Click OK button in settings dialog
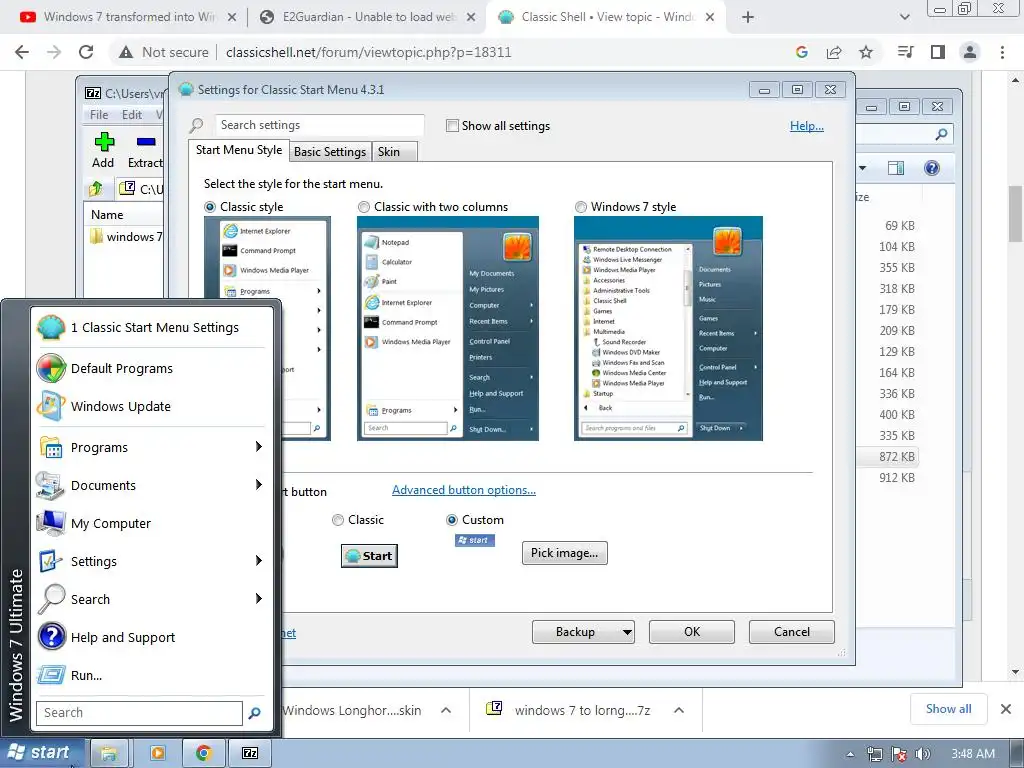The image size is (1024, 768). click(692, 632)
